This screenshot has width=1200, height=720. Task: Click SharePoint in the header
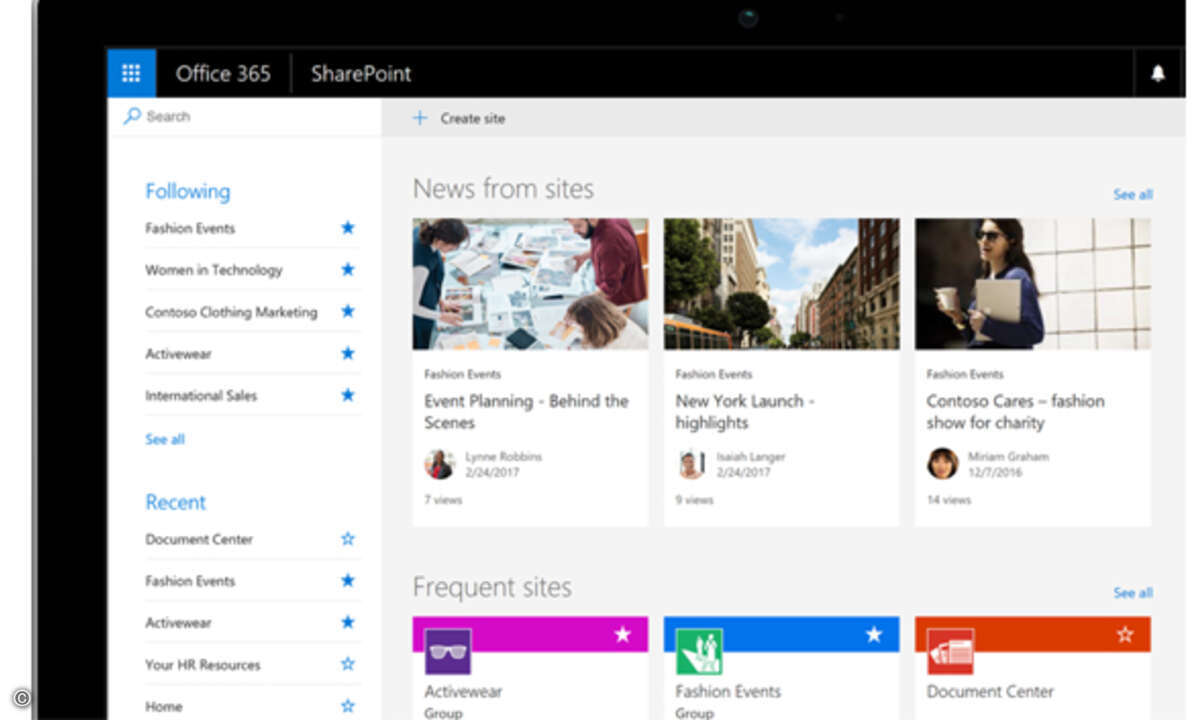361,74
